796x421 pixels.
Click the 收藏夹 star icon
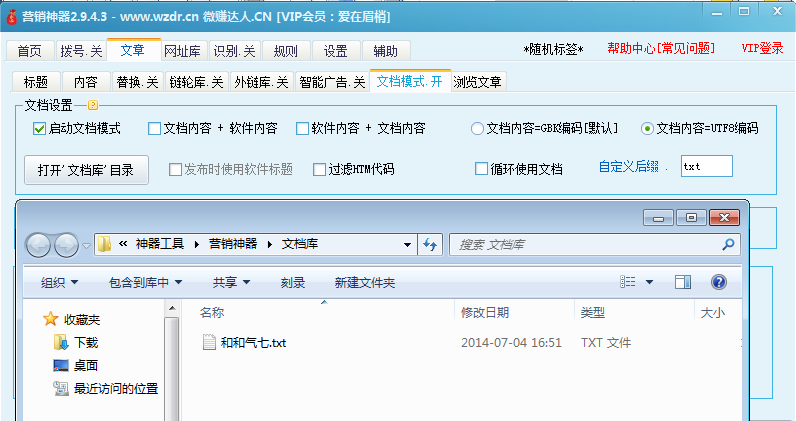(50, 319)
